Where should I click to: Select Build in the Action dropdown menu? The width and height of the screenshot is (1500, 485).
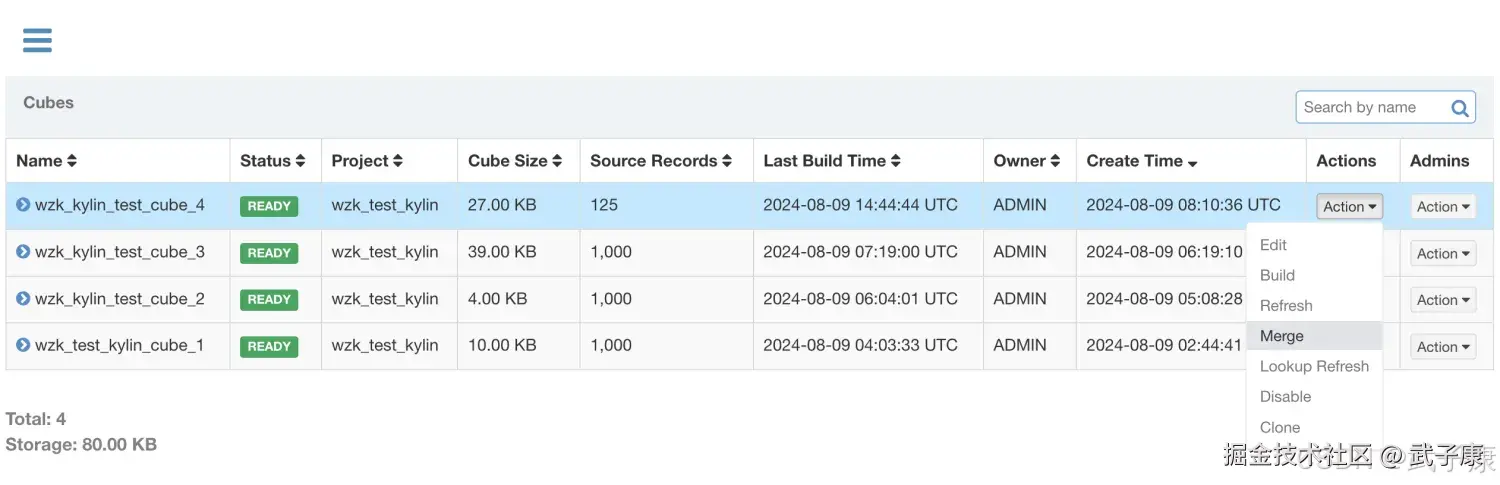pos(1277,275)
